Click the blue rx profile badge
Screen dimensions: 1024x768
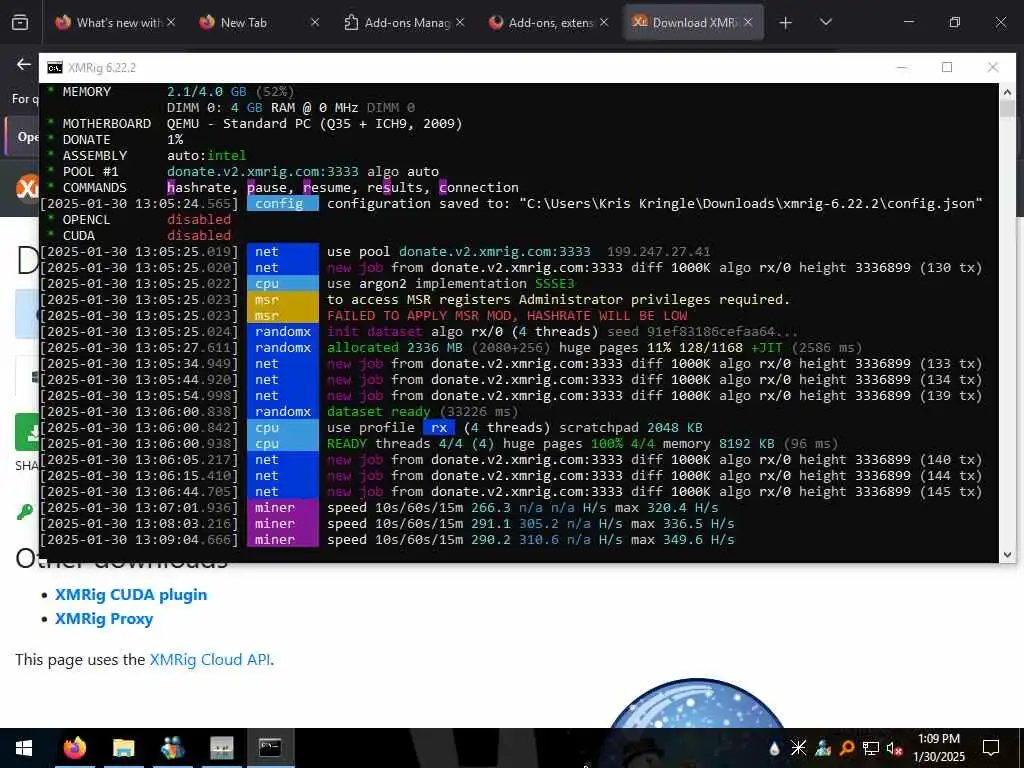click(x=439, y=428)
